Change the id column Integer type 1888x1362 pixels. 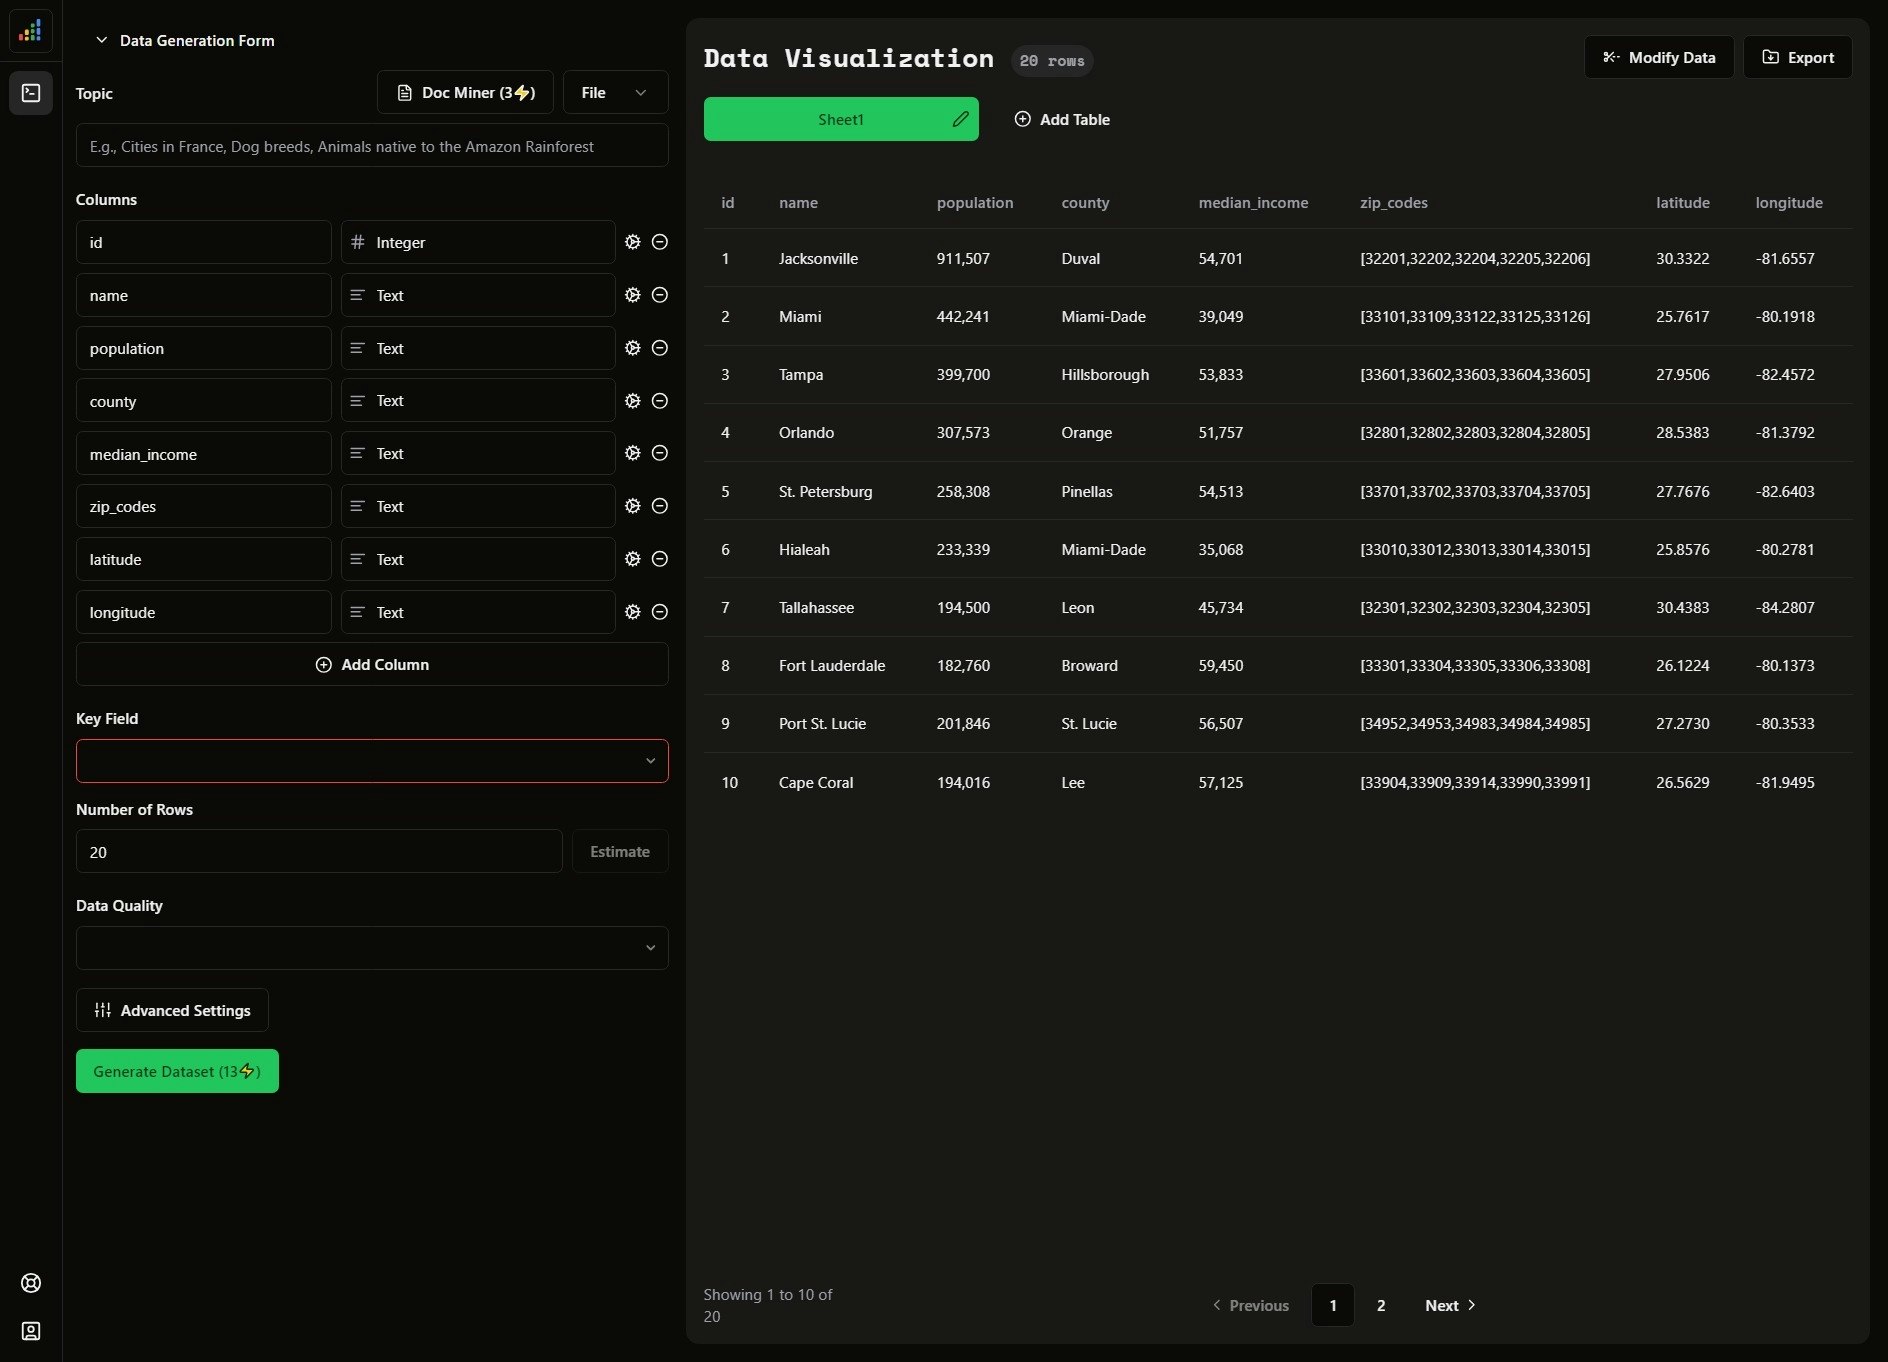[x=478, y=242]
